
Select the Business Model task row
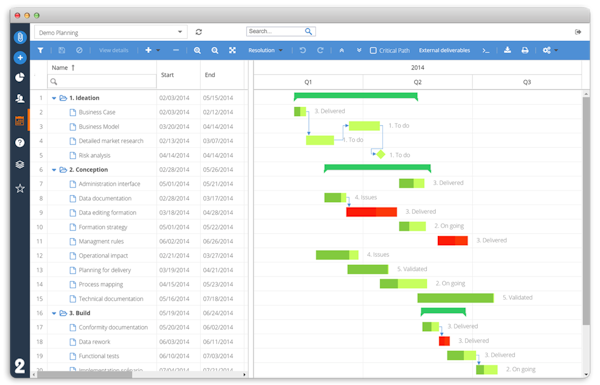point(140,127)
